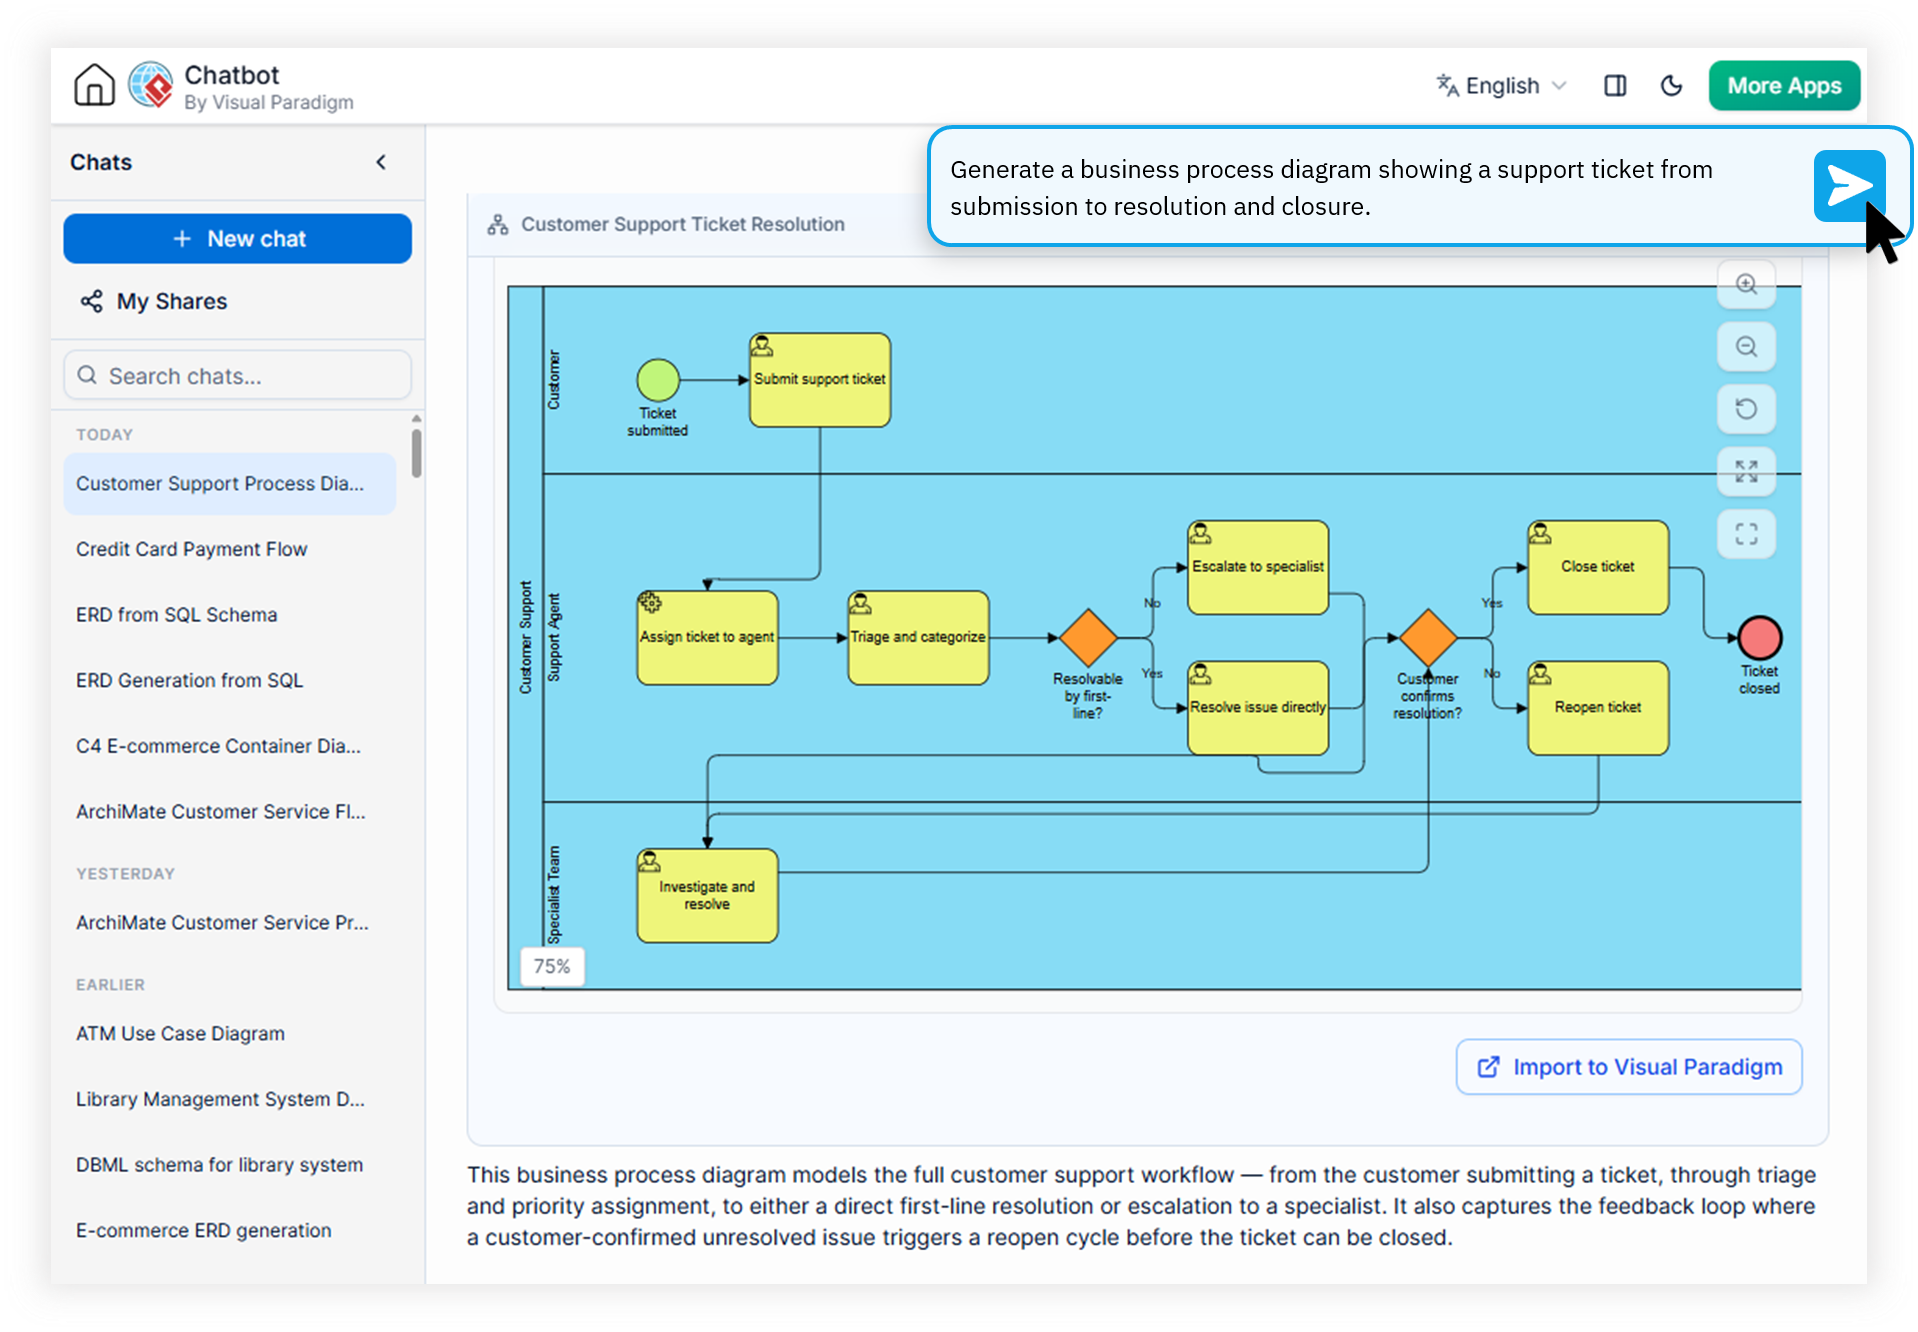Click the gear icon on Assign ticket task
The height and width of the screenshot is (1332, 1918).
[650, 603]
